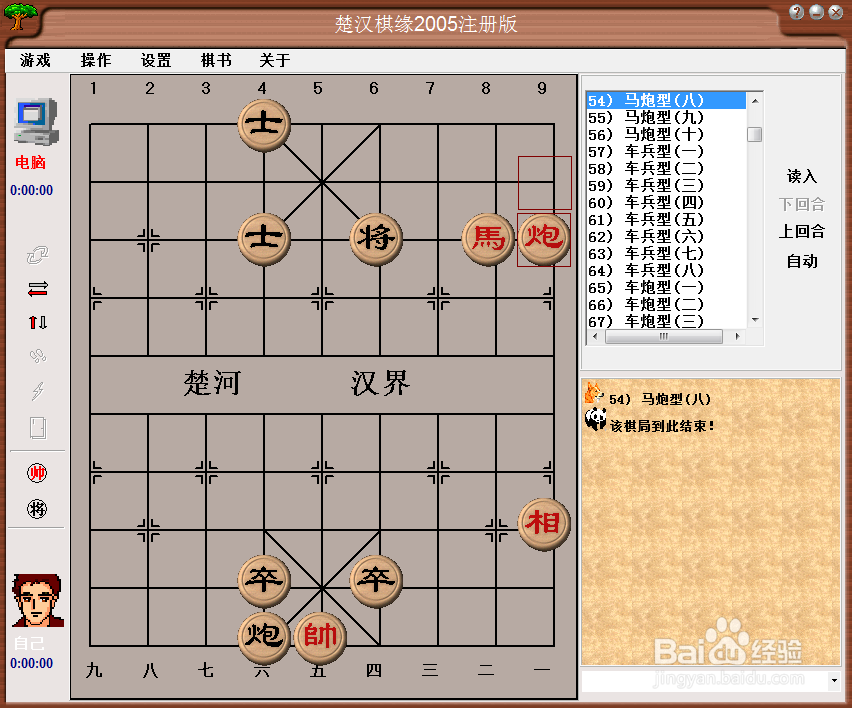
Task: Click the player avatar portrait
Action: tap(37, 600)
